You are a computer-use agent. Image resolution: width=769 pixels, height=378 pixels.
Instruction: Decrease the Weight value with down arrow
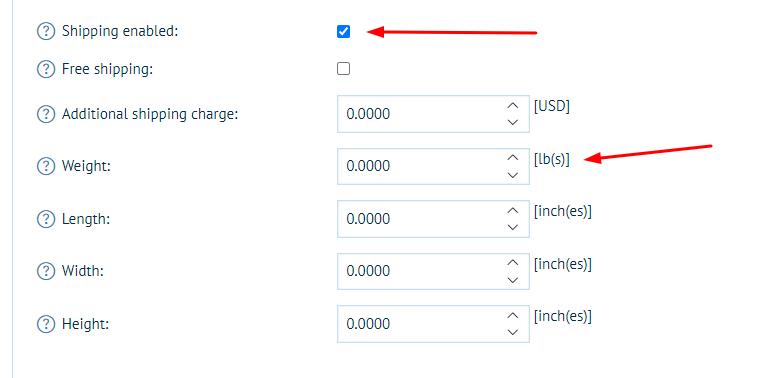[x=513, y=175]
